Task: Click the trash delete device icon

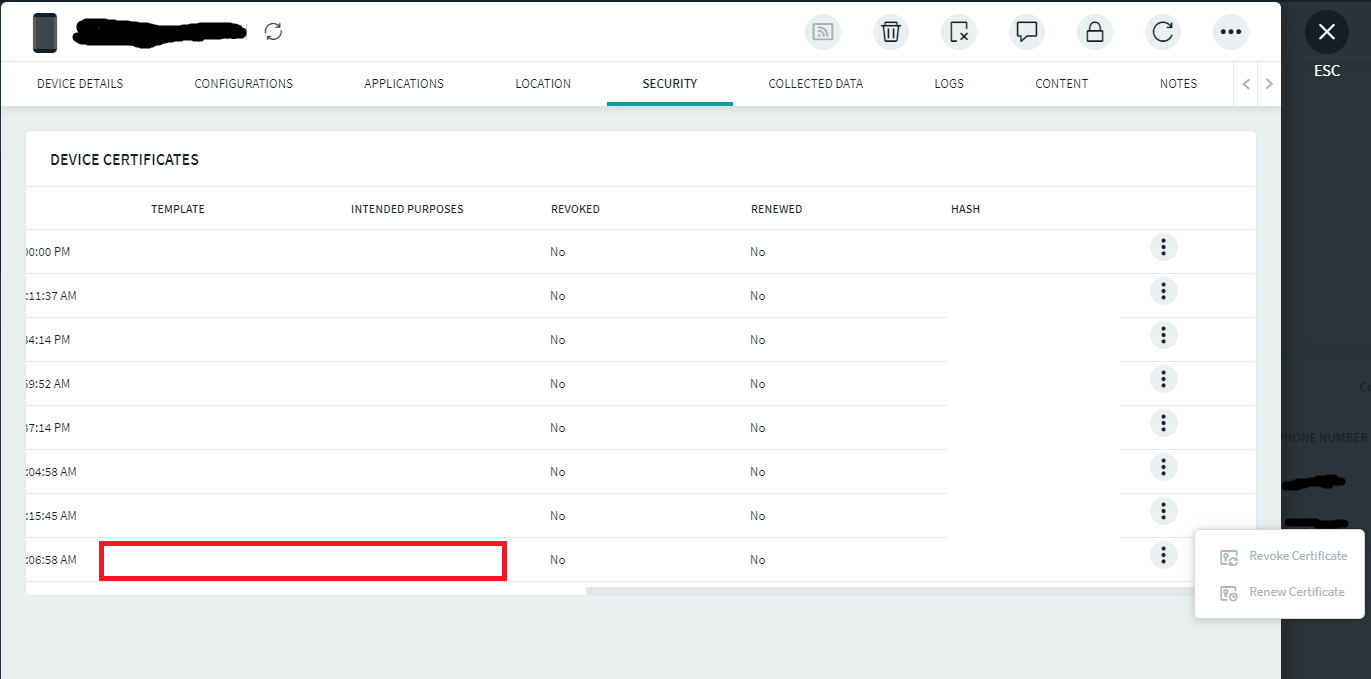Action: point(891,32)
